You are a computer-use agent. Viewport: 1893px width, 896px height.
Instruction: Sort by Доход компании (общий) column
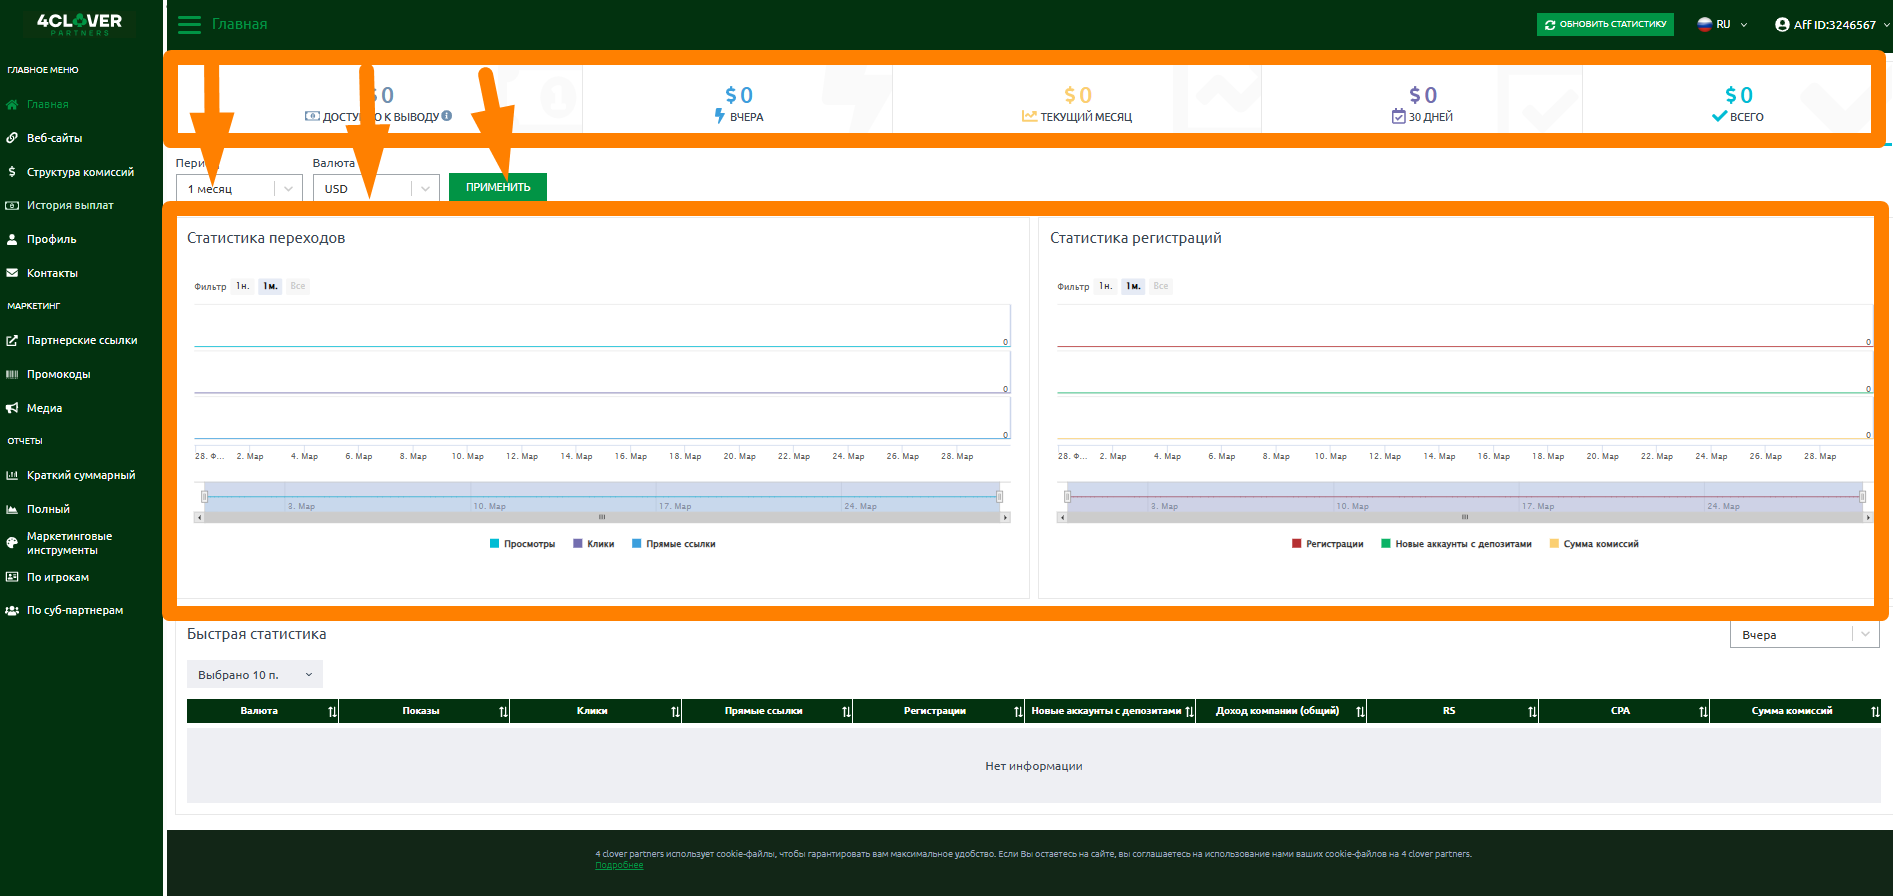point(1360,712)
